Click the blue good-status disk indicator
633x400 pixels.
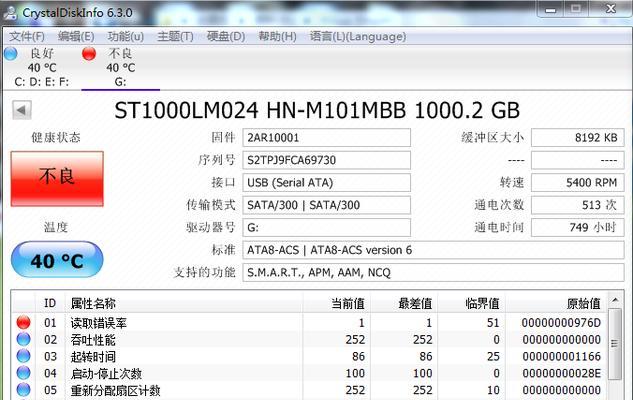(x=10, y=54)
